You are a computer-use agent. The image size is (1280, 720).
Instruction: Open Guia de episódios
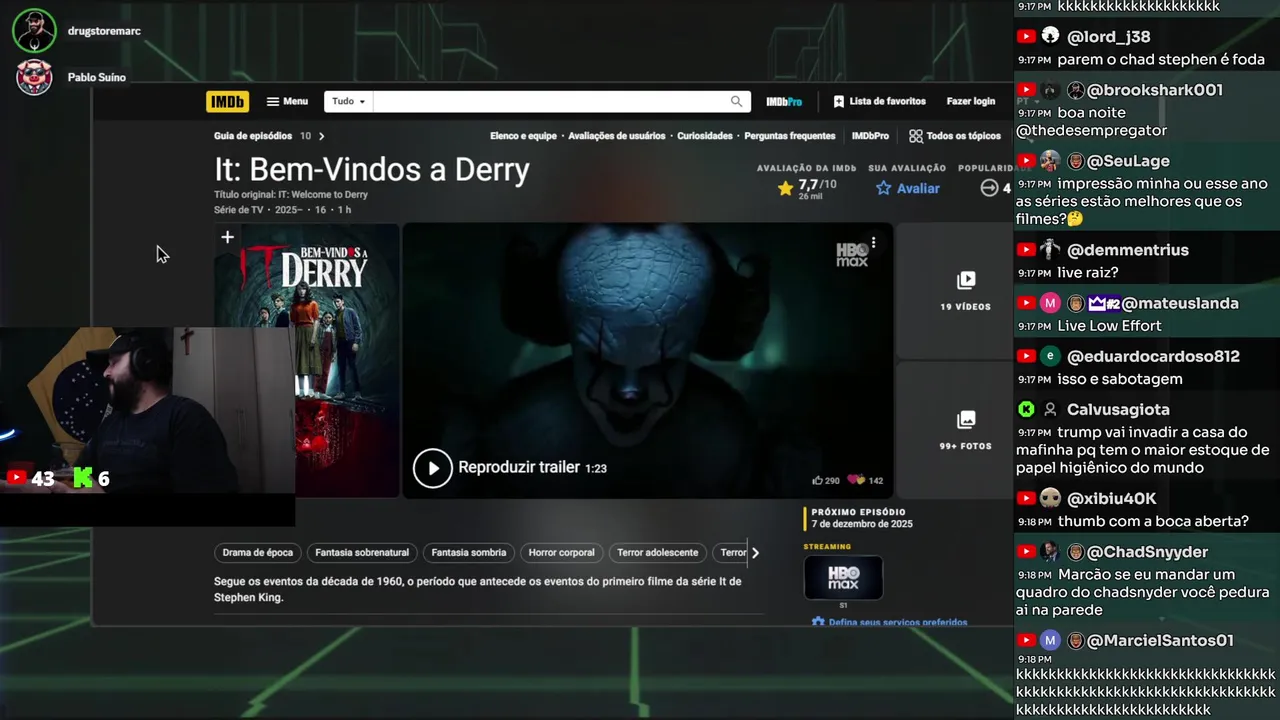pos(253,136)
